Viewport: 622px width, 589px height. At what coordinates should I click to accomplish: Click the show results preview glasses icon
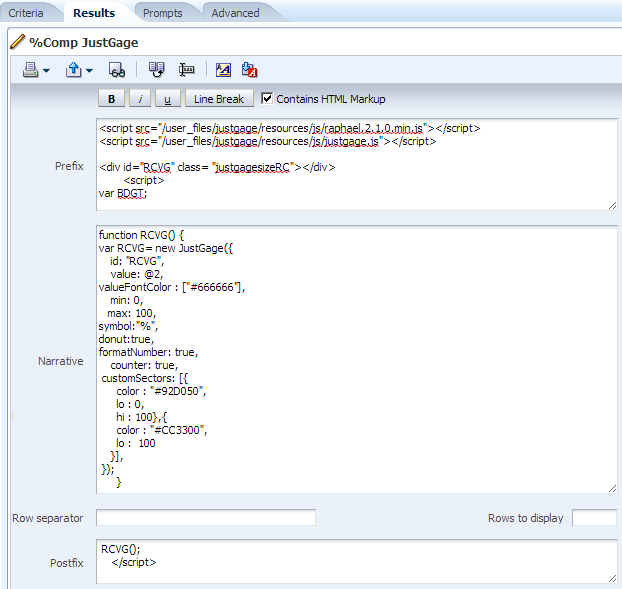(x=117, y=70)
